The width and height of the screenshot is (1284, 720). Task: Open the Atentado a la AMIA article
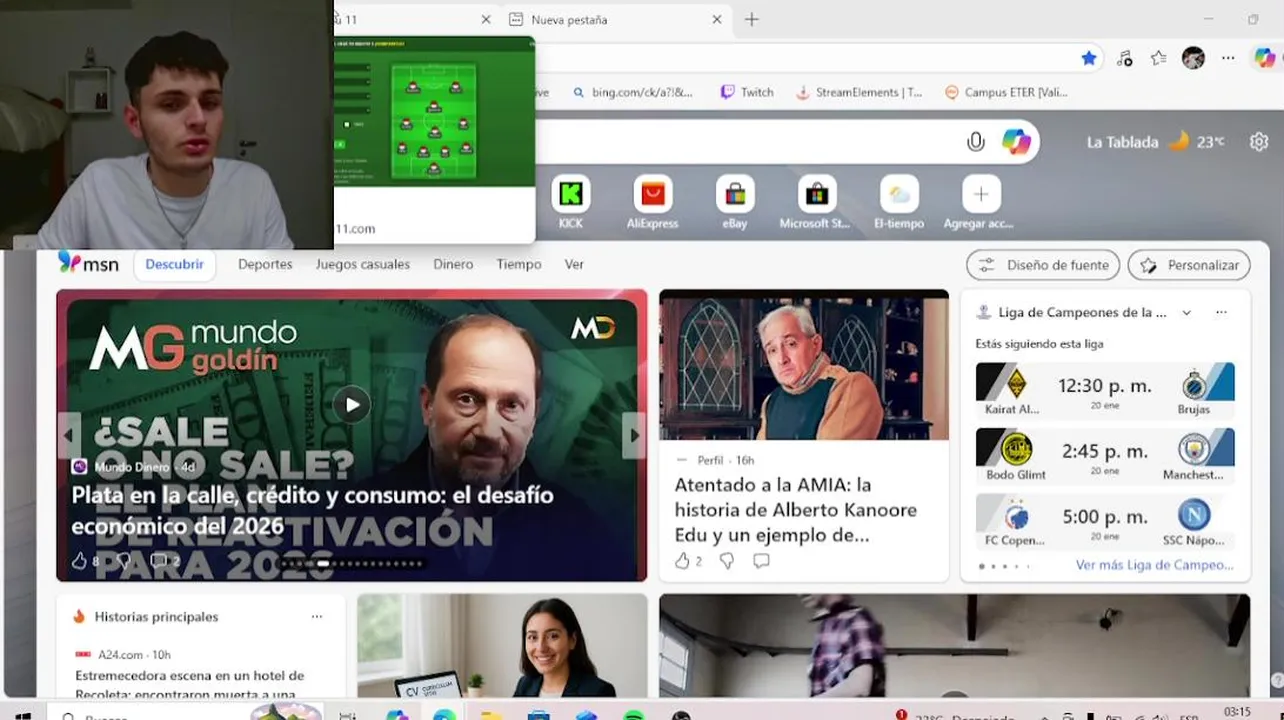point(796,510)
